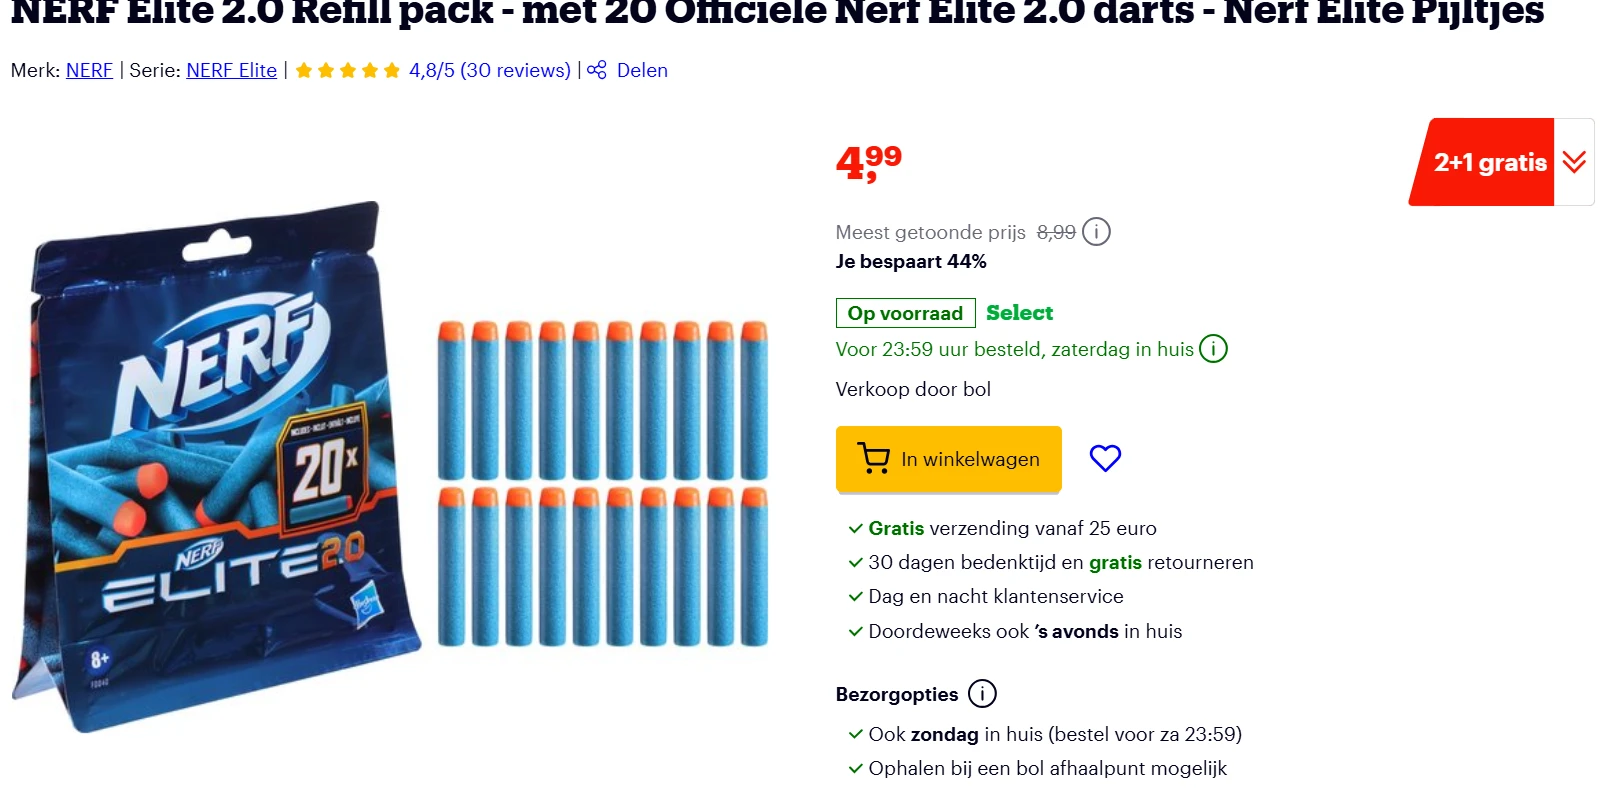Click the green Select logo

click(x=1018, y=312)
